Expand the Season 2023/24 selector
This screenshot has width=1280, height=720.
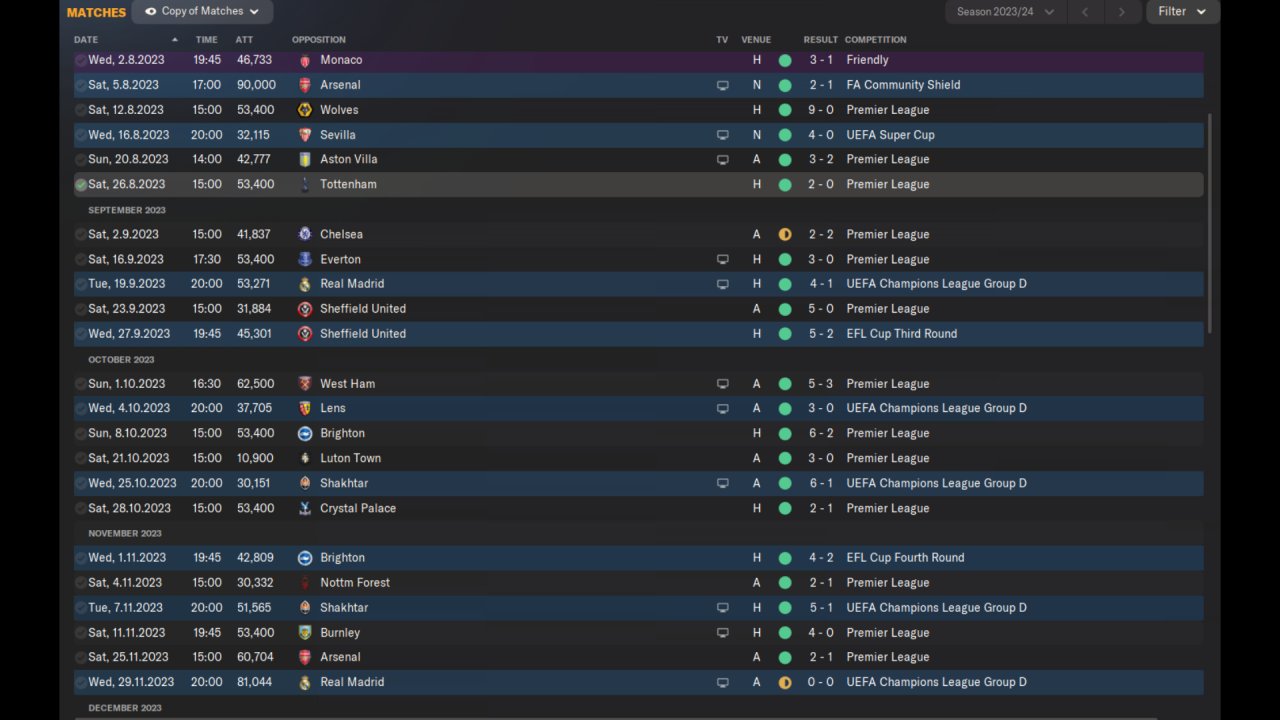(x=1005, y=12)
